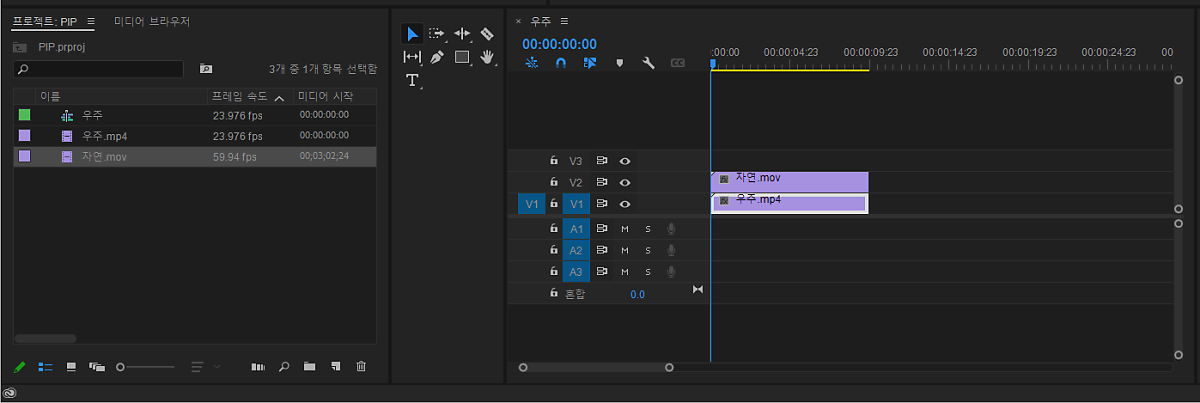The width and height of the screenshot is (1200, 403).
Task: Mute audio track A1
Action: pos(625,228)
